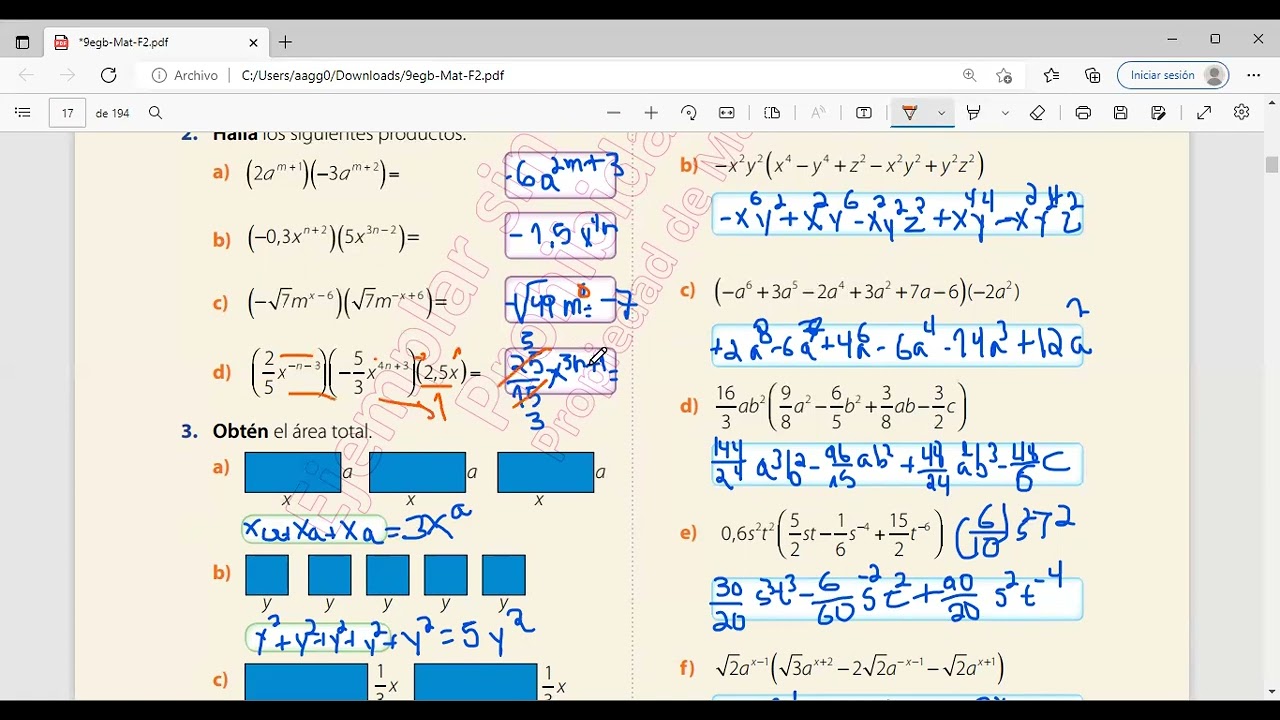Minimize the browser window
1280x720 pixels.
click(x=1172, y=39)
